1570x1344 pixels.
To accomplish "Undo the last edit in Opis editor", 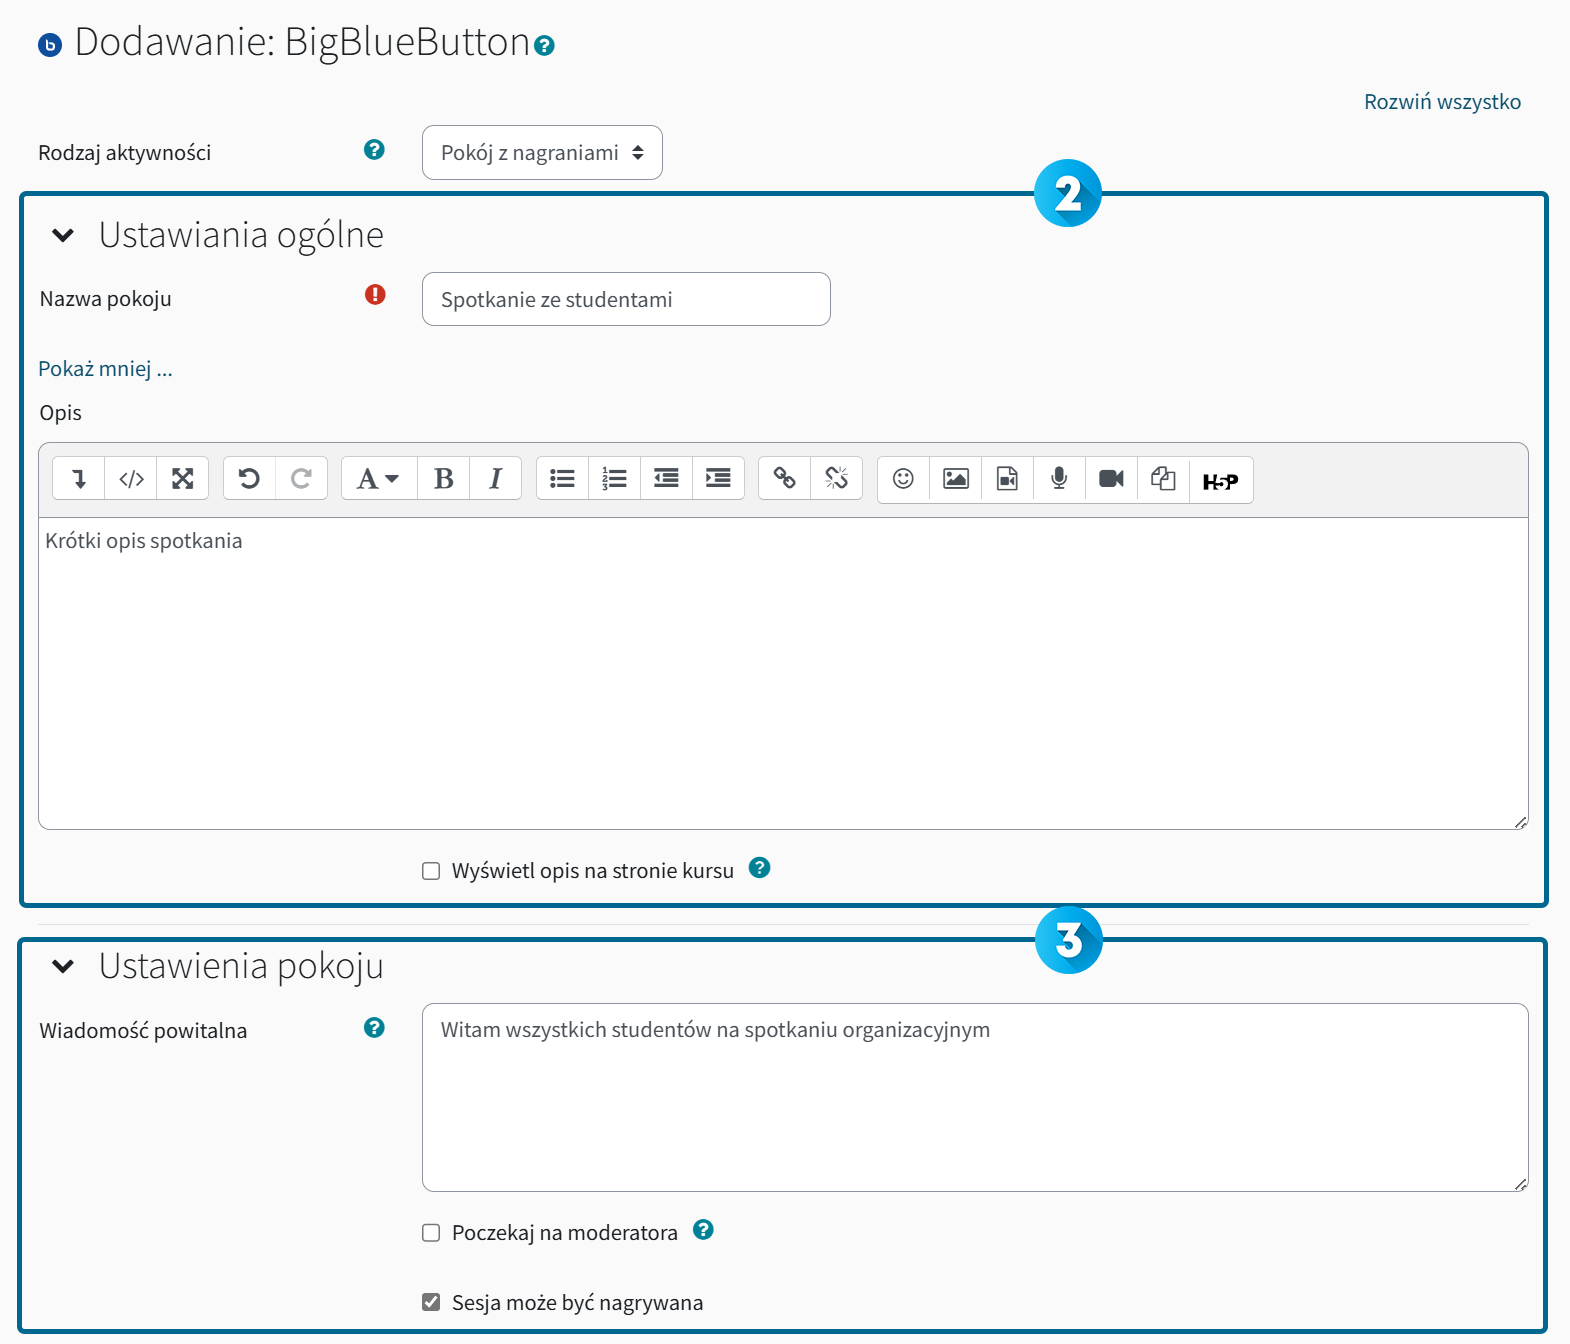I will [x=249, y=479].
